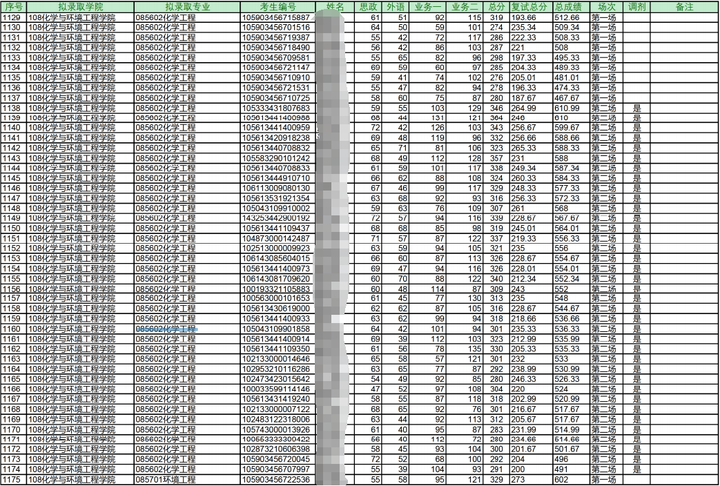This screenshot has height=486, width=720.
Task: Select exam ID cell 105613420918238
Action: tap(278, 138)
